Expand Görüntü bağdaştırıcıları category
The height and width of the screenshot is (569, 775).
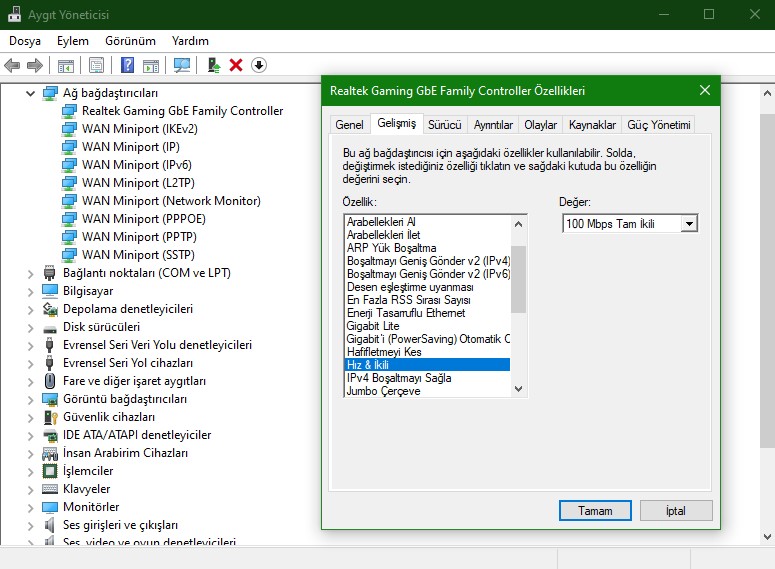click(31, 399)
